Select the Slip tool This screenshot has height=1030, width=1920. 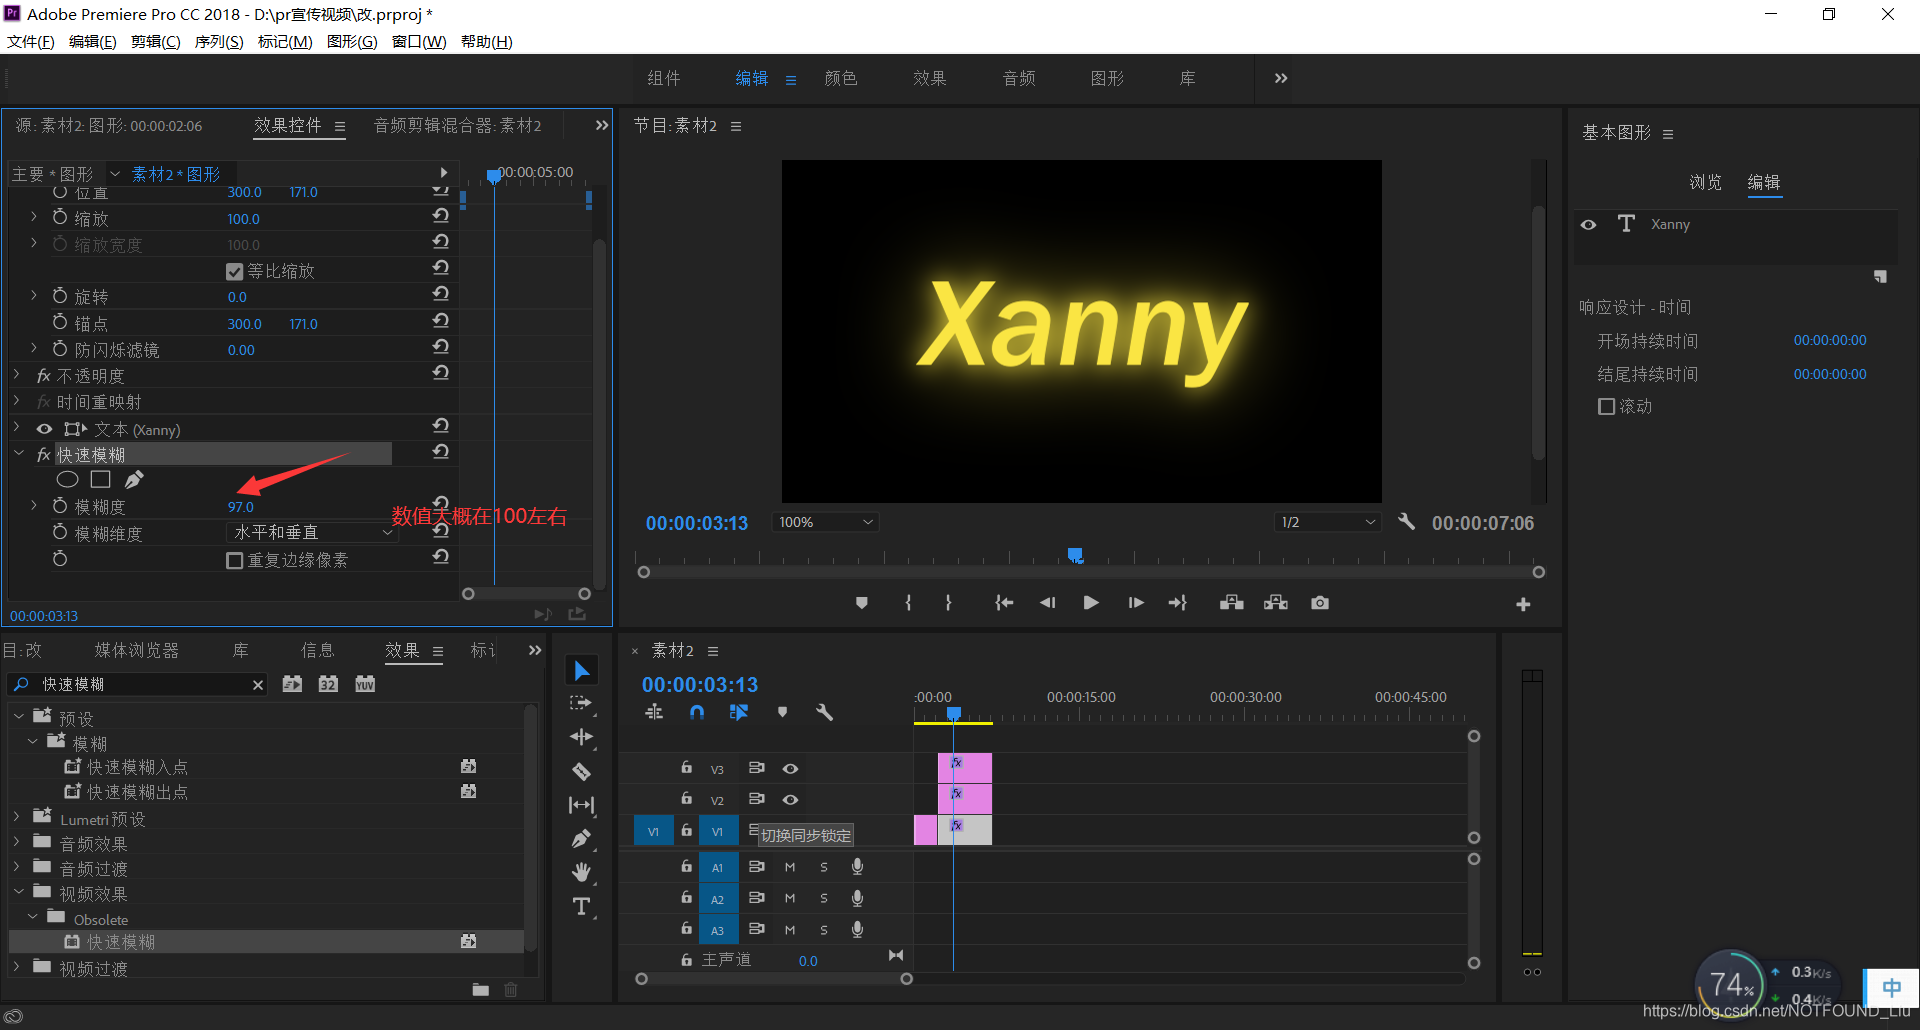point(581,805)
